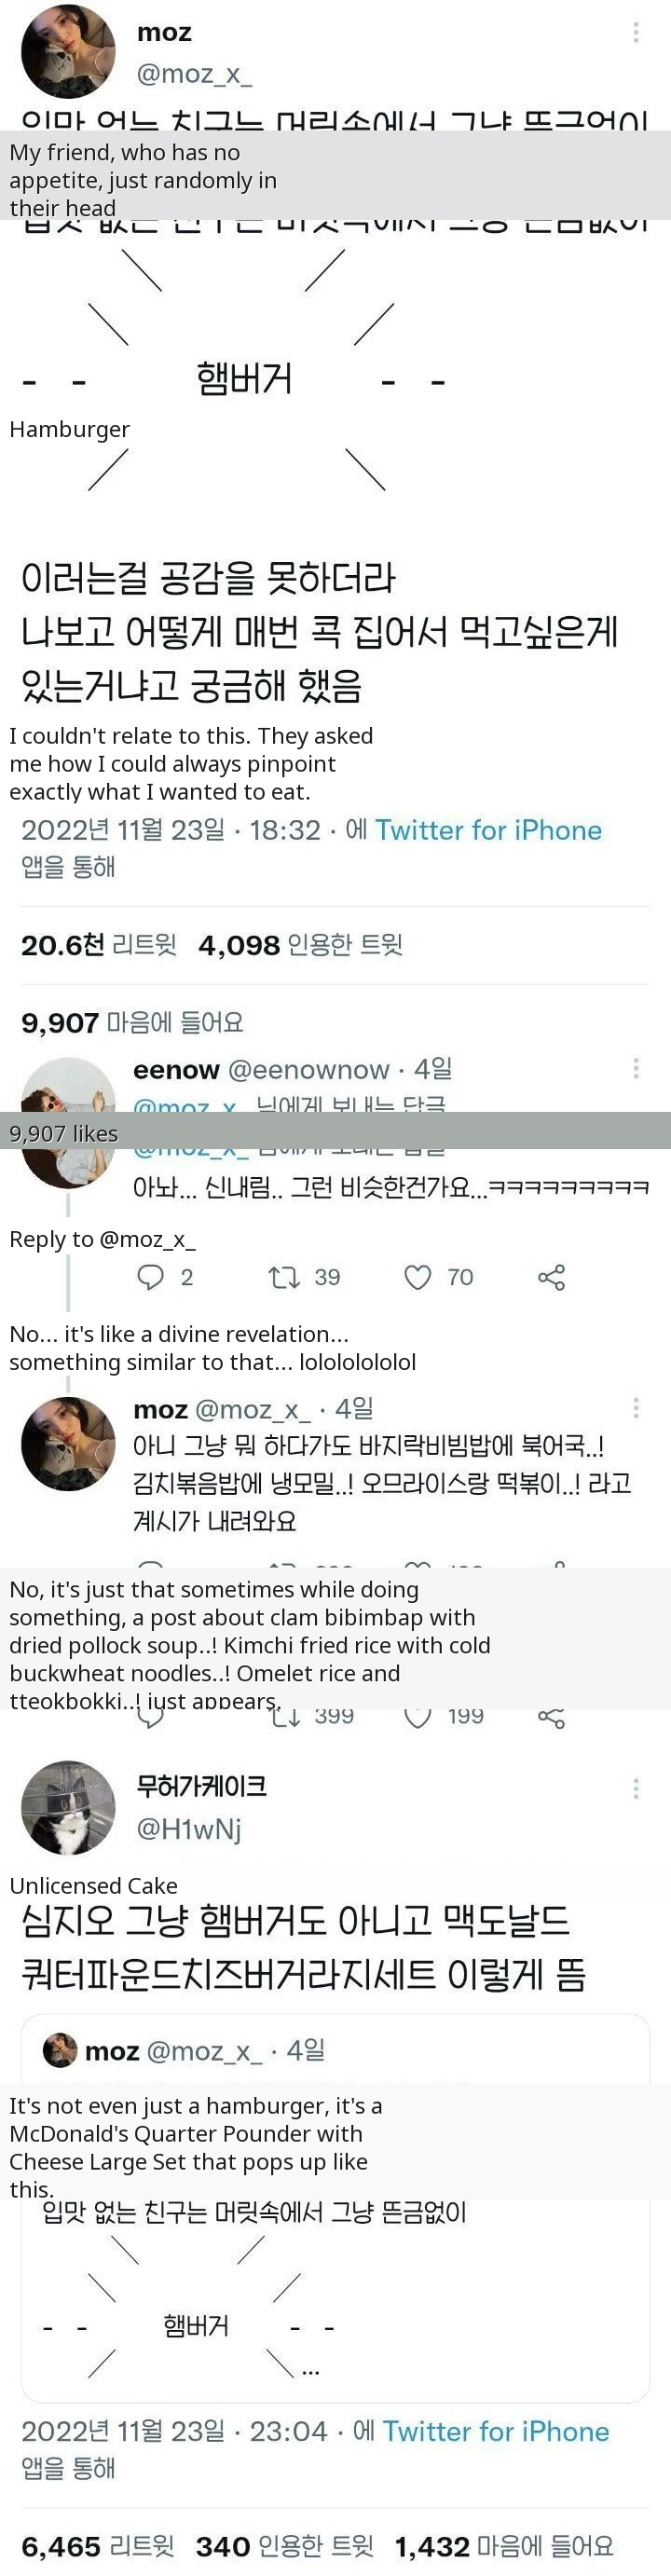The height and width of the screenshot is (2576, 671).
Task: Like moz's reply showing 199 likes
Action: (417, 1716)
